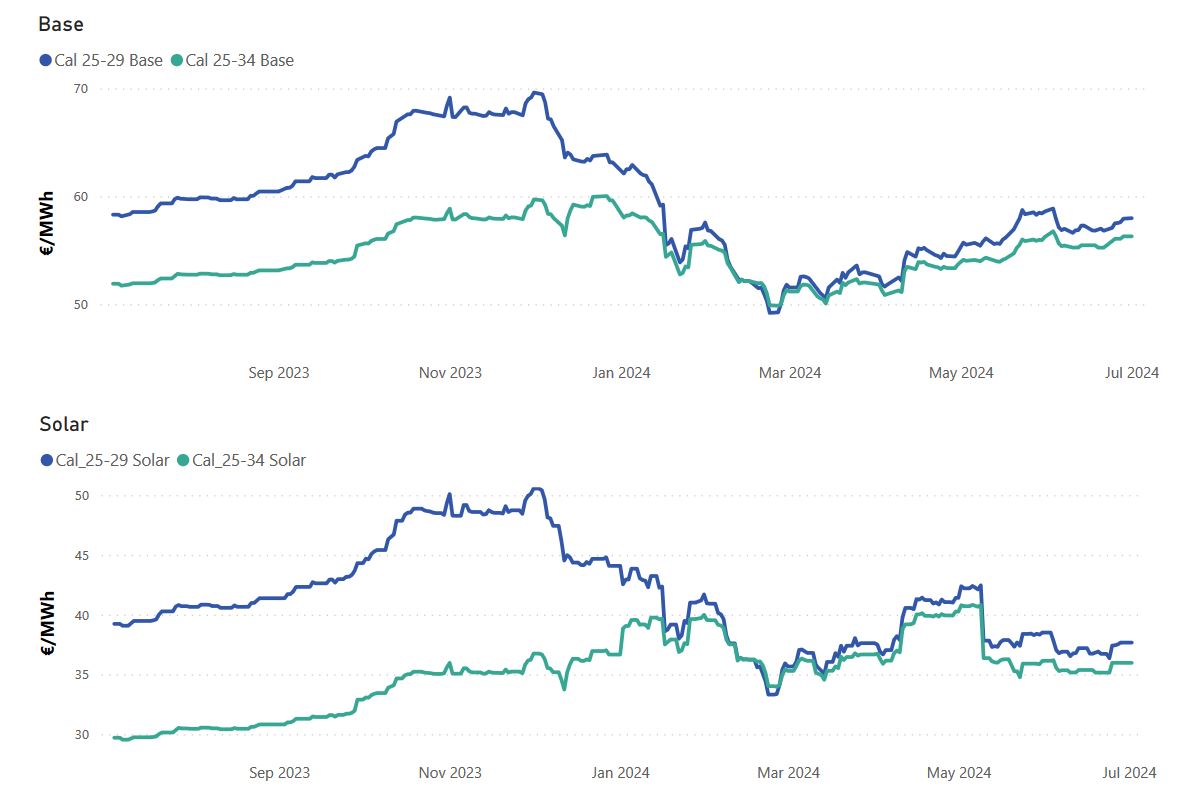Click Nov 2023 on Base chart axis
This screenshot has width=1187, height=807.
coord(450,372)
